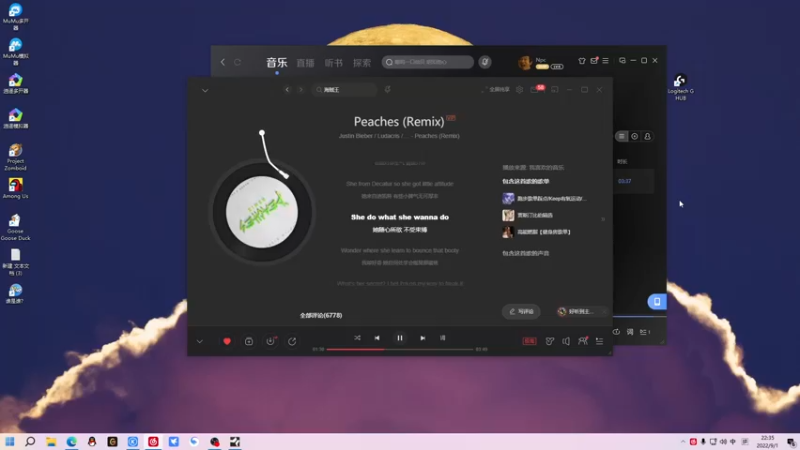Viewport: 800px width, 450px height.
Task: Toggle shuffle play mode
Action: coord(357,338)
